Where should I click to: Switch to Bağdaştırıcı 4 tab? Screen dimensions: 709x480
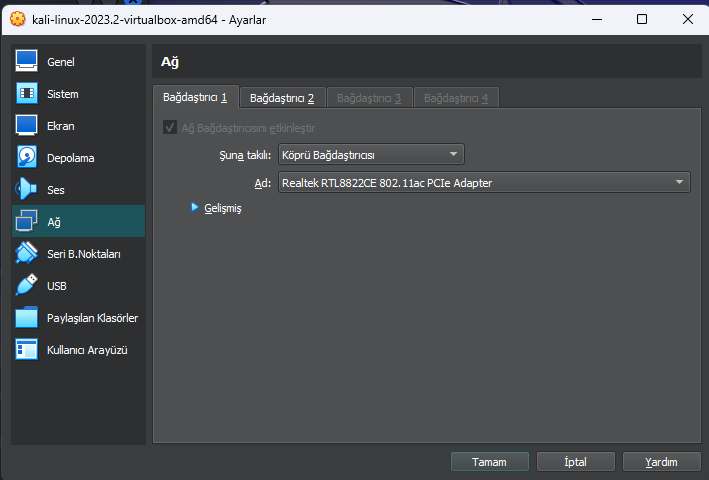[456, 98]
